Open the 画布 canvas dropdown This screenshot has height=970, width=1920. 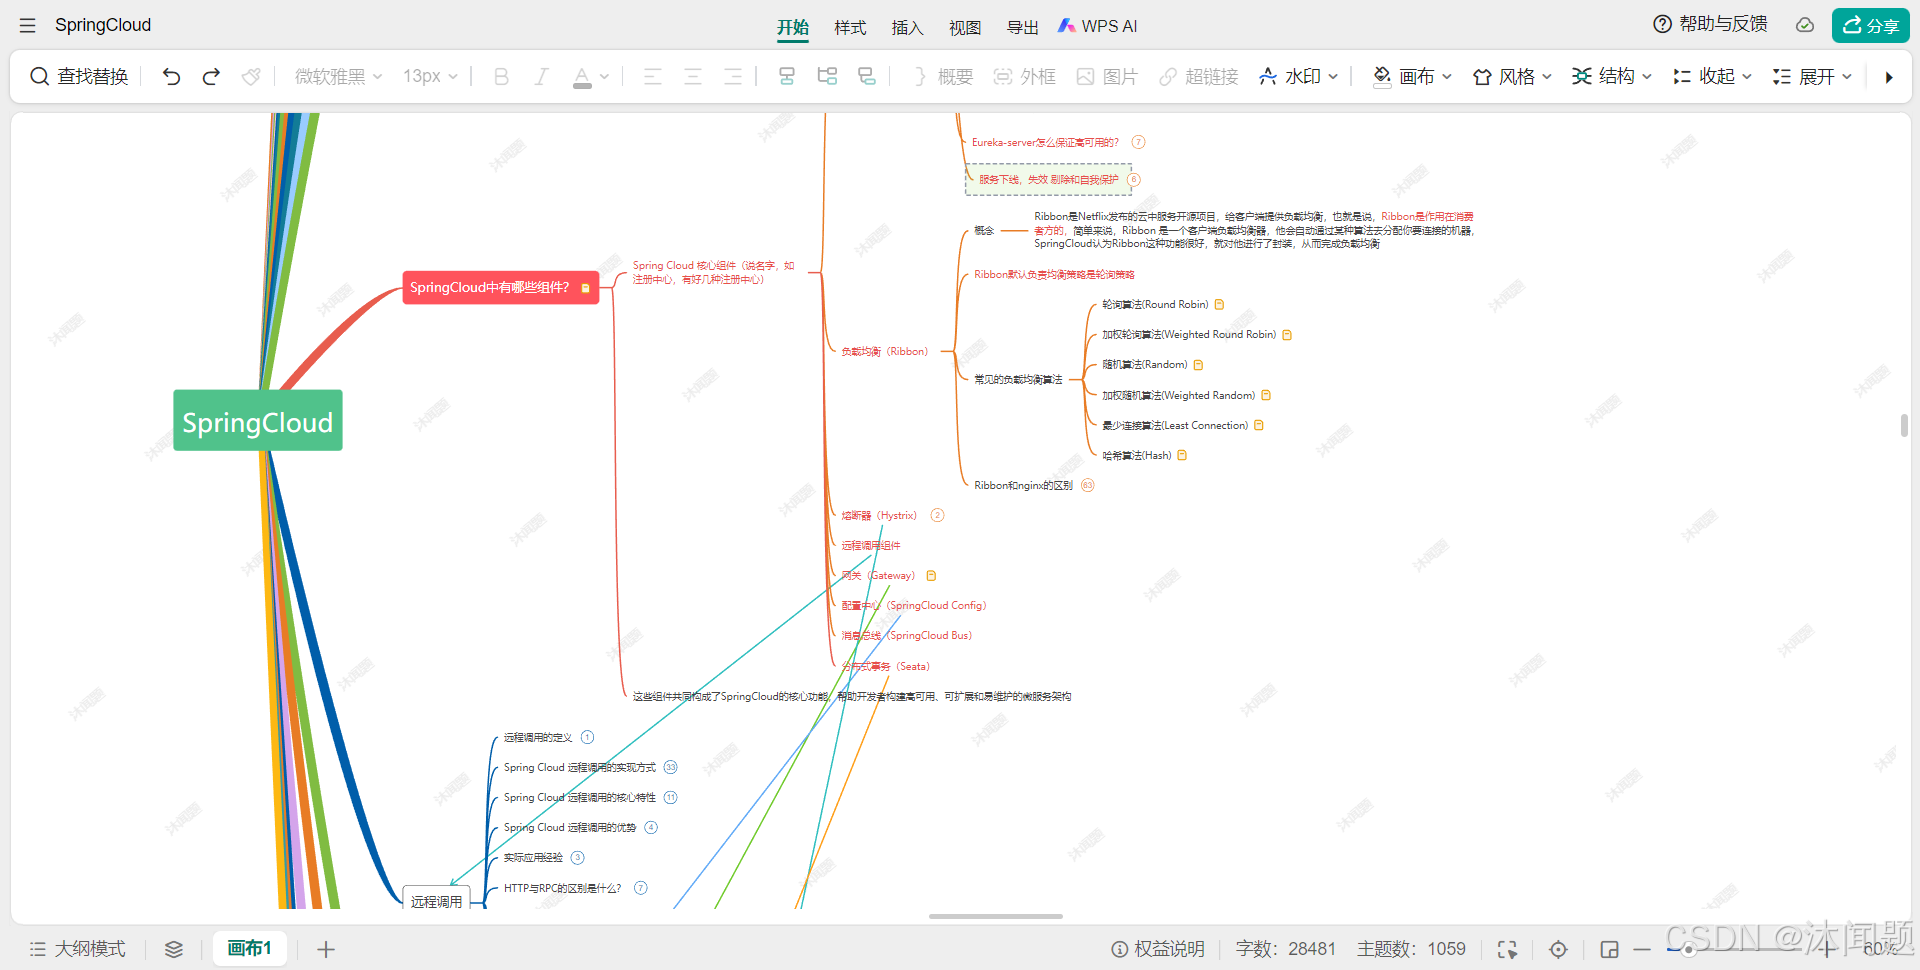1412,77
